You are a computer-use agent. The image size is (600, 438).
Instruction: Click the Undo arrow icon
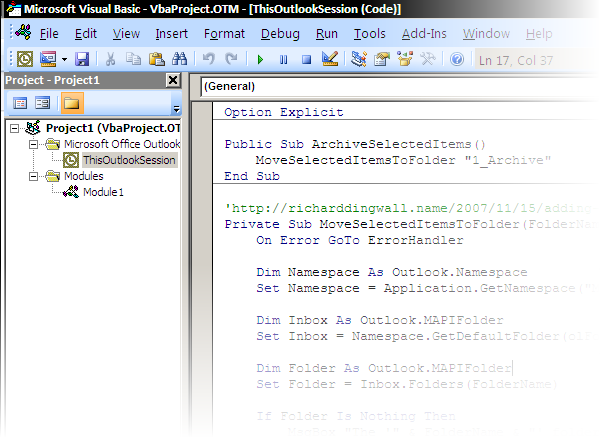click(x=209, y=59)
